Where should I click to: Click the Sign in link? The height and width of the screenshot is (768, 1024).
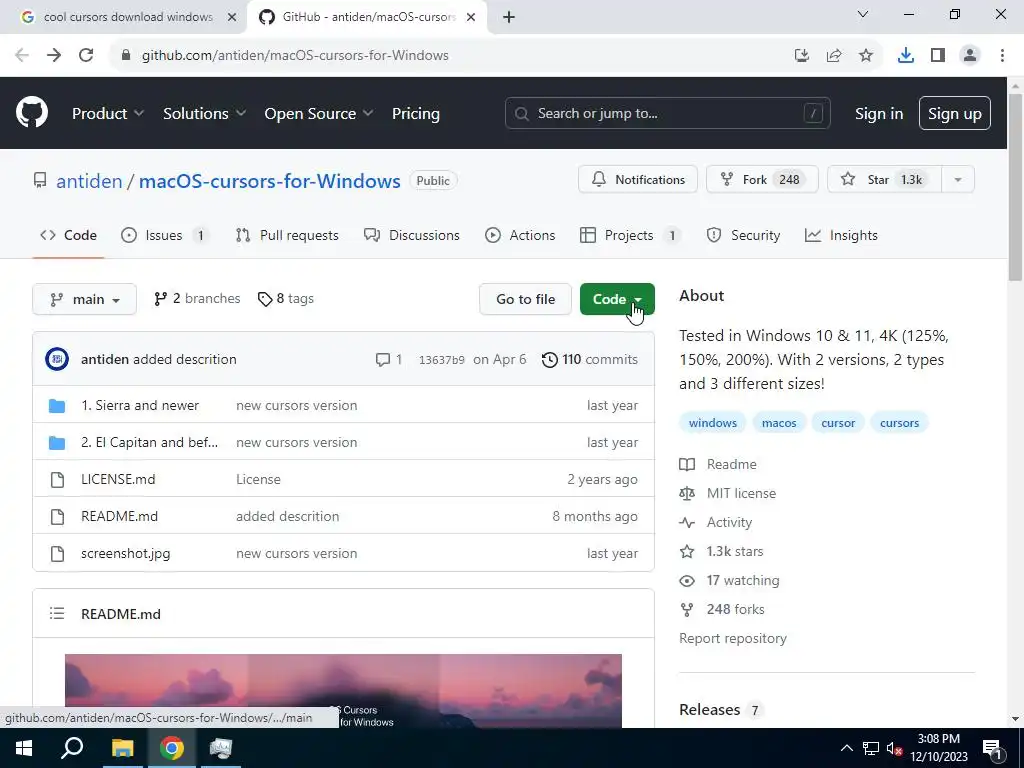point(879,114)
